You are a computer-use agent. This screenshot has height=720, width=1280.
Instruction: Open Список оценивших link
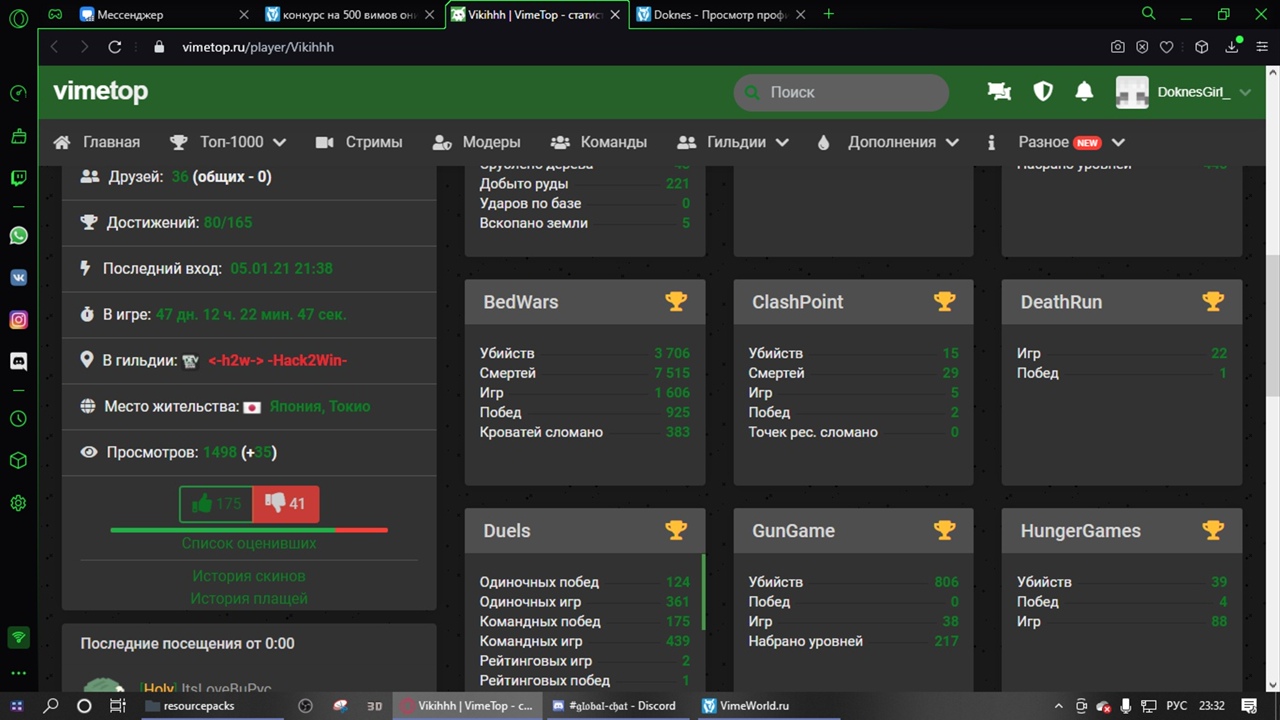pos(249,543)
